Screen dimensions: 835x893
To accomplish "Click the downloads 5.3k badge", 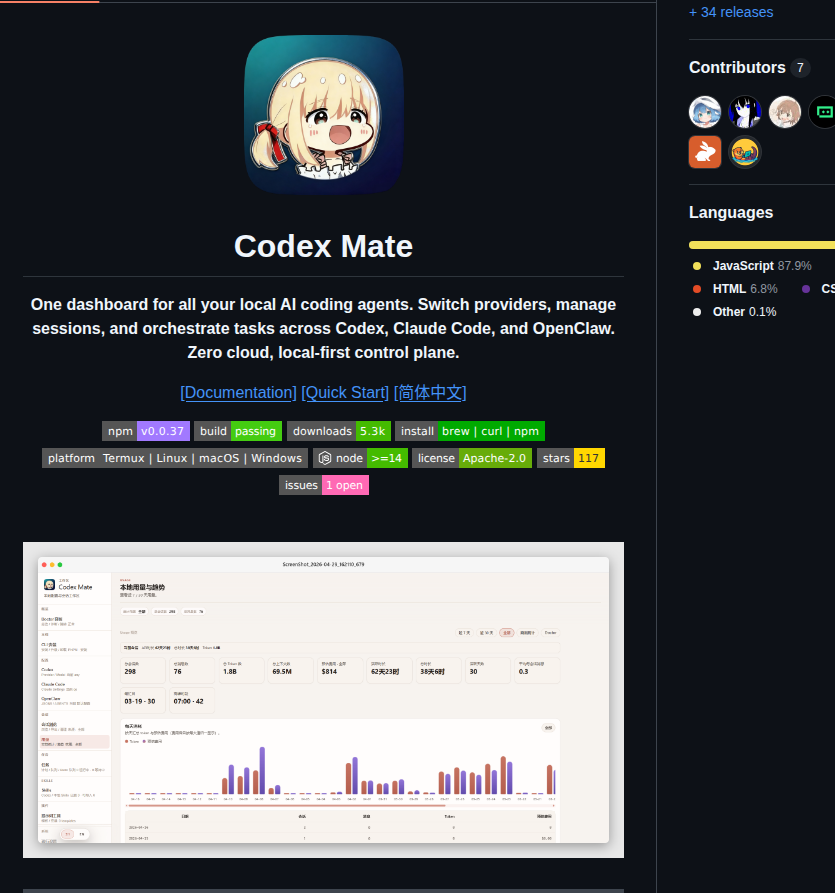I will pyautogui.click(x=339, y=431).
